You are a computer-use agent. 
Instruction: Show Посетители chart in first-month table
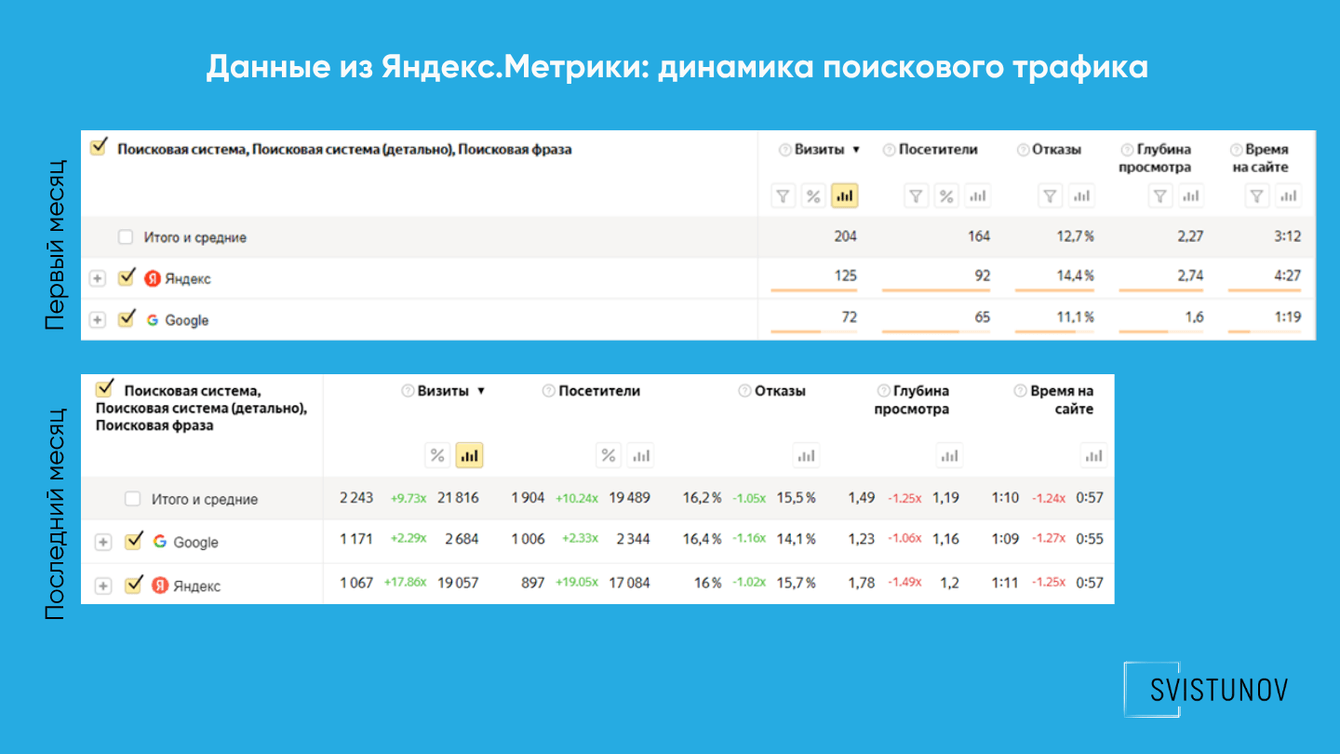tap(977, 196)
